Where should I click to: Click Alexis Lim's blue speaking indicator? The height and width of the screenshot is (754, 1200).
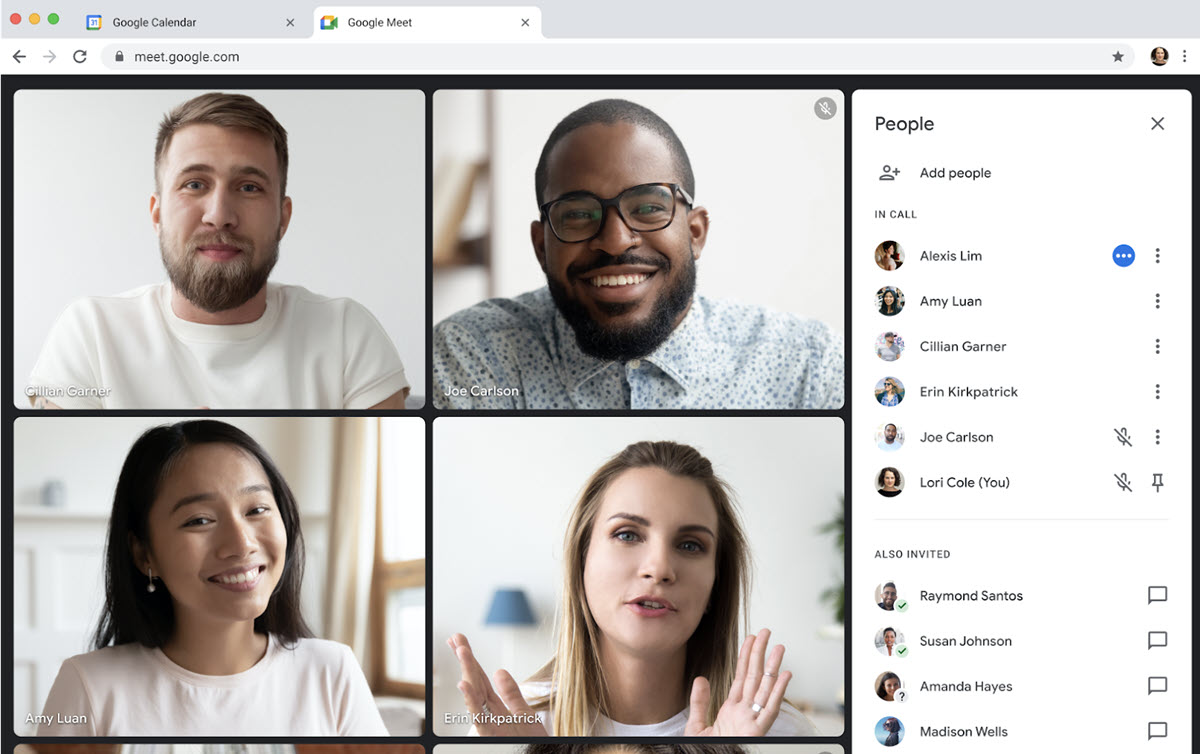(1123, 256)
